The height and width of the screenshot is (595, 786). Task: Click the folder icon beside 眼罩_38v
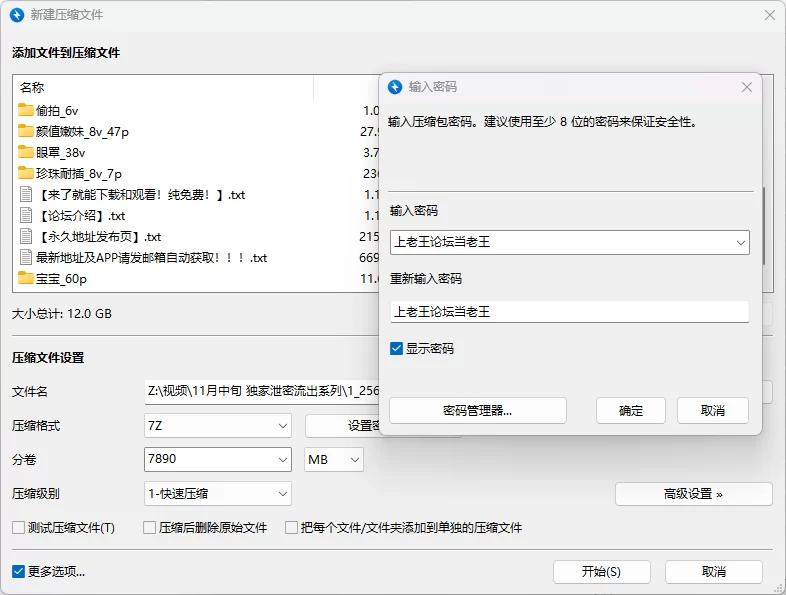[x=26, y=152]
